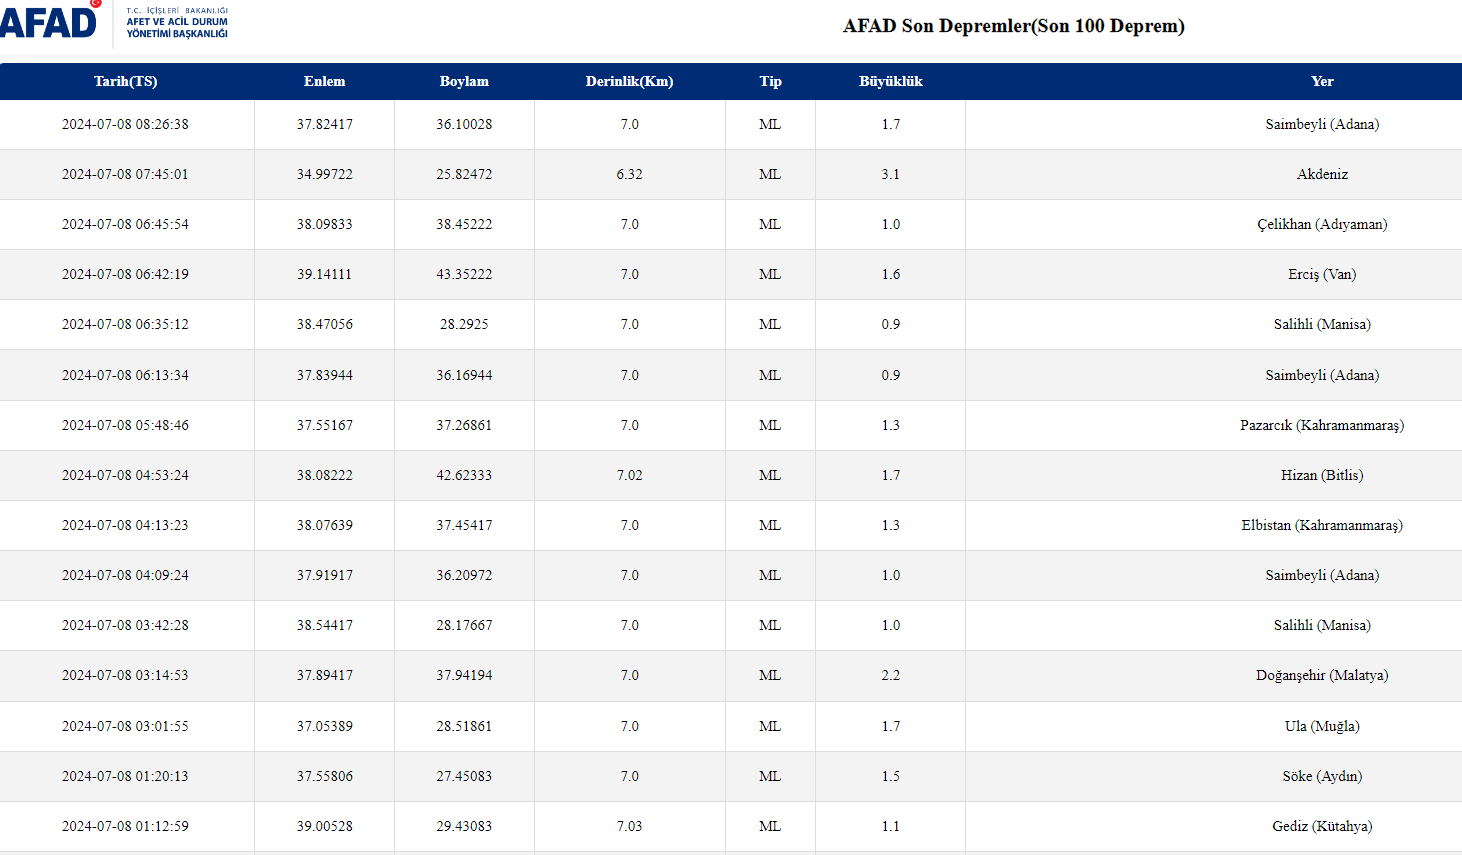Image resolution: width=1462 pixels, height=855 pixels.
Task: Click the Enlem column header
Action: (x=325, y=81)
